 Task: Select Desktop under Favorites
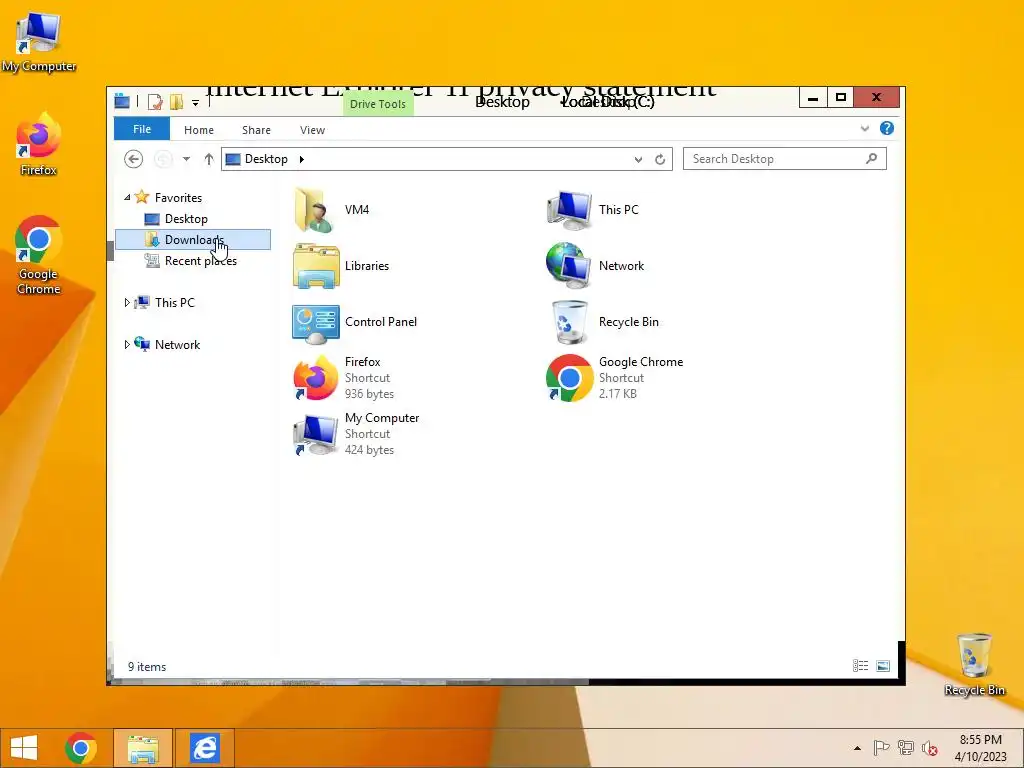click(x=186, y=219)
